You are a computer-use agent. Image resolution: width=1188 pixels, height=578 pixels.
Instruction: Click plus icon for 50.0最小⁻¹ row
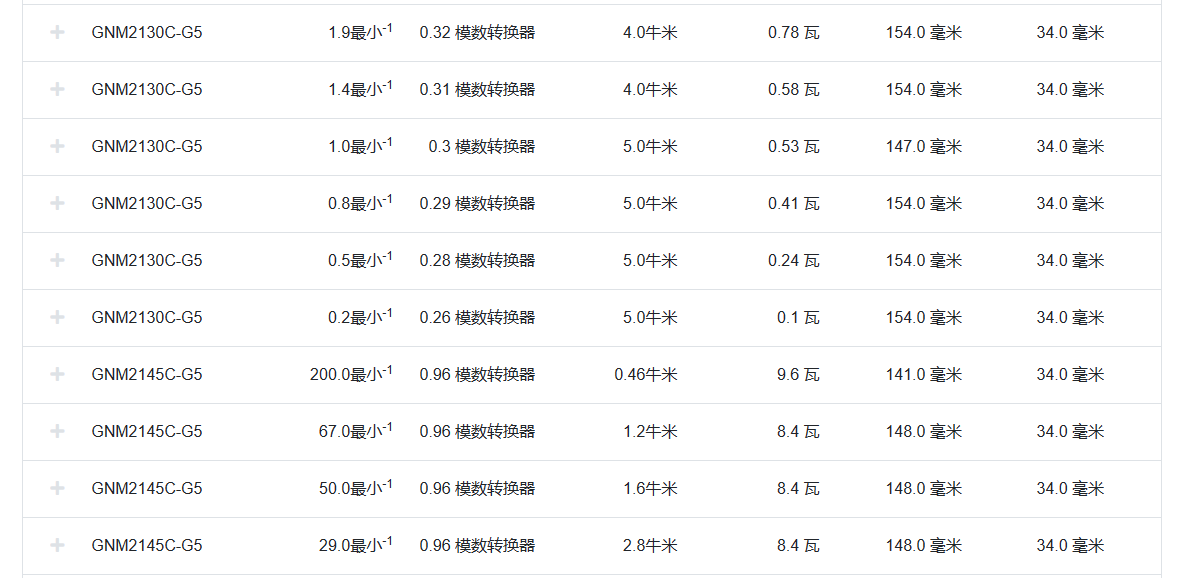pyautogui.click(x=57, y=488)
